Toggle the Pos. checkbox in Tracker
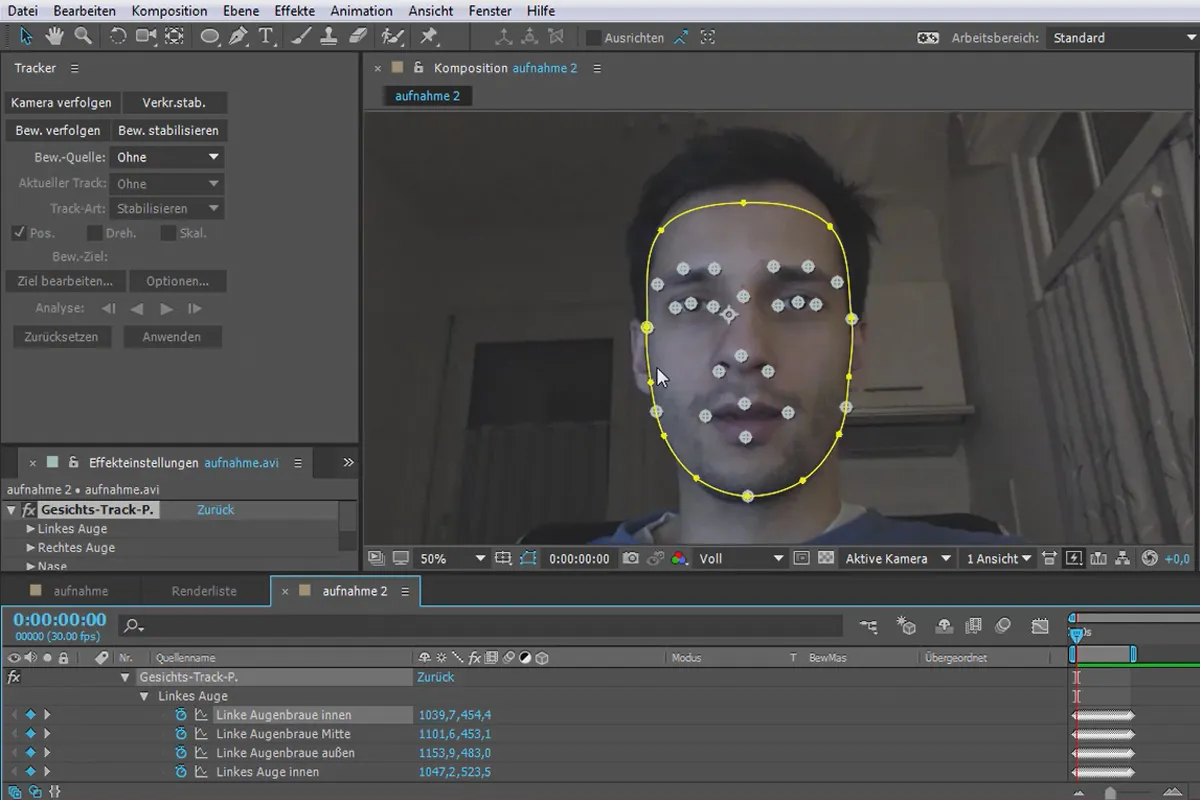Viewport: 1200px width, 800px height. tap(19, 233)
